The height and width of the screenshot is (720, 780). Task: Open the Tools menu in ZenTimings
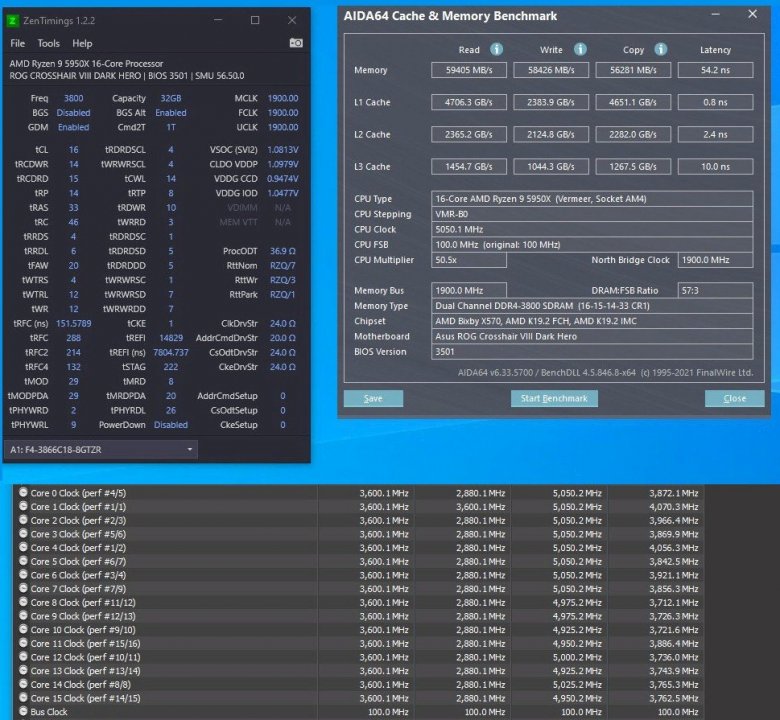click(x=49, y=43)
